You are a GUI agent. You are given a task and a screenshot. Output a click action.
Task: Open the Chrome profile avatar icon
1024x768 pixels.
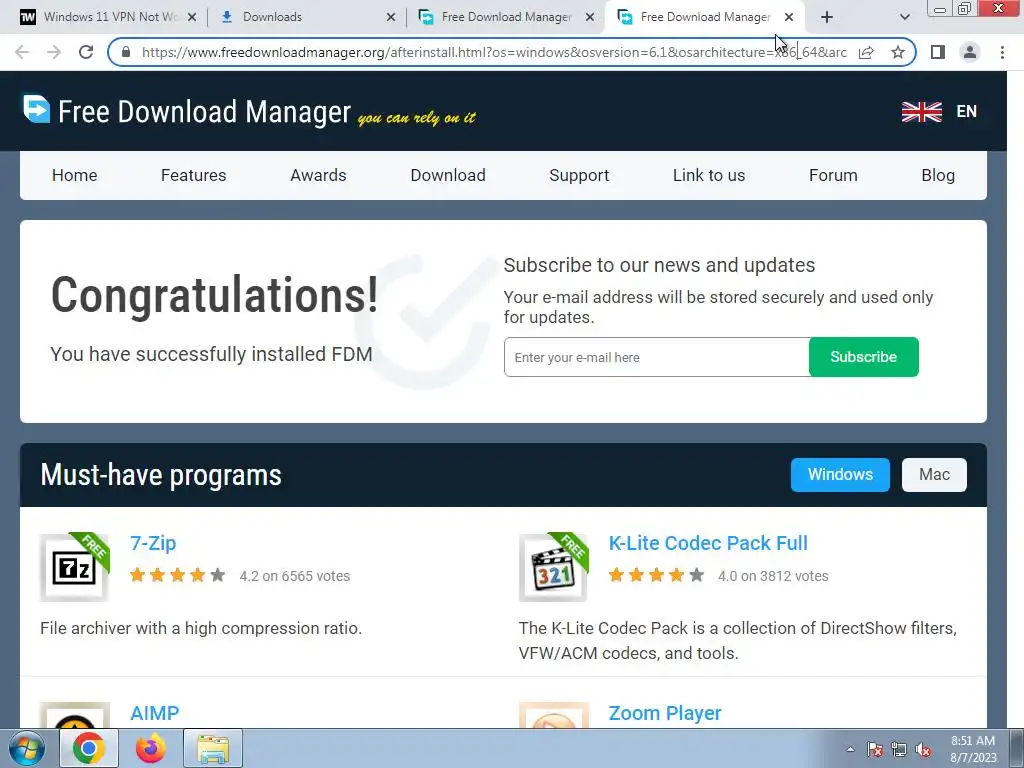point(970,52)
